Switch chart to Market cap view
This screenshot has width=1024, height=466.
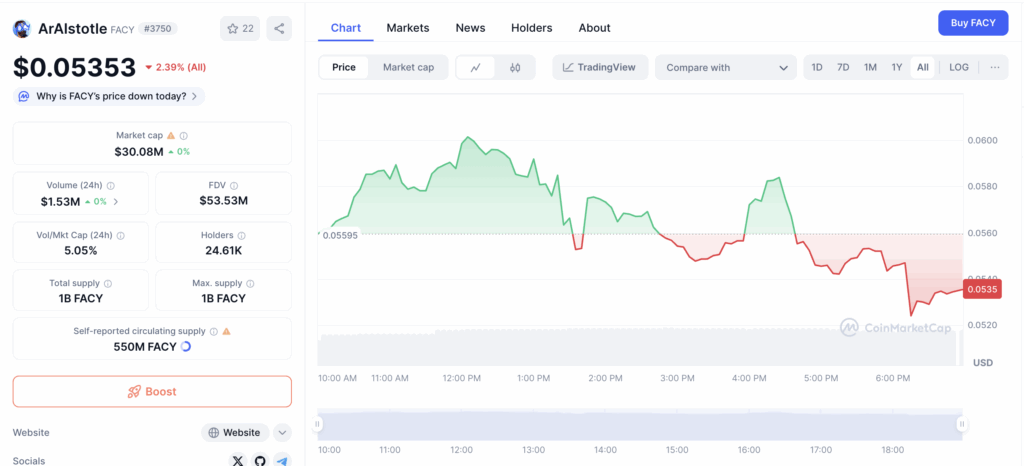[408, 68]
